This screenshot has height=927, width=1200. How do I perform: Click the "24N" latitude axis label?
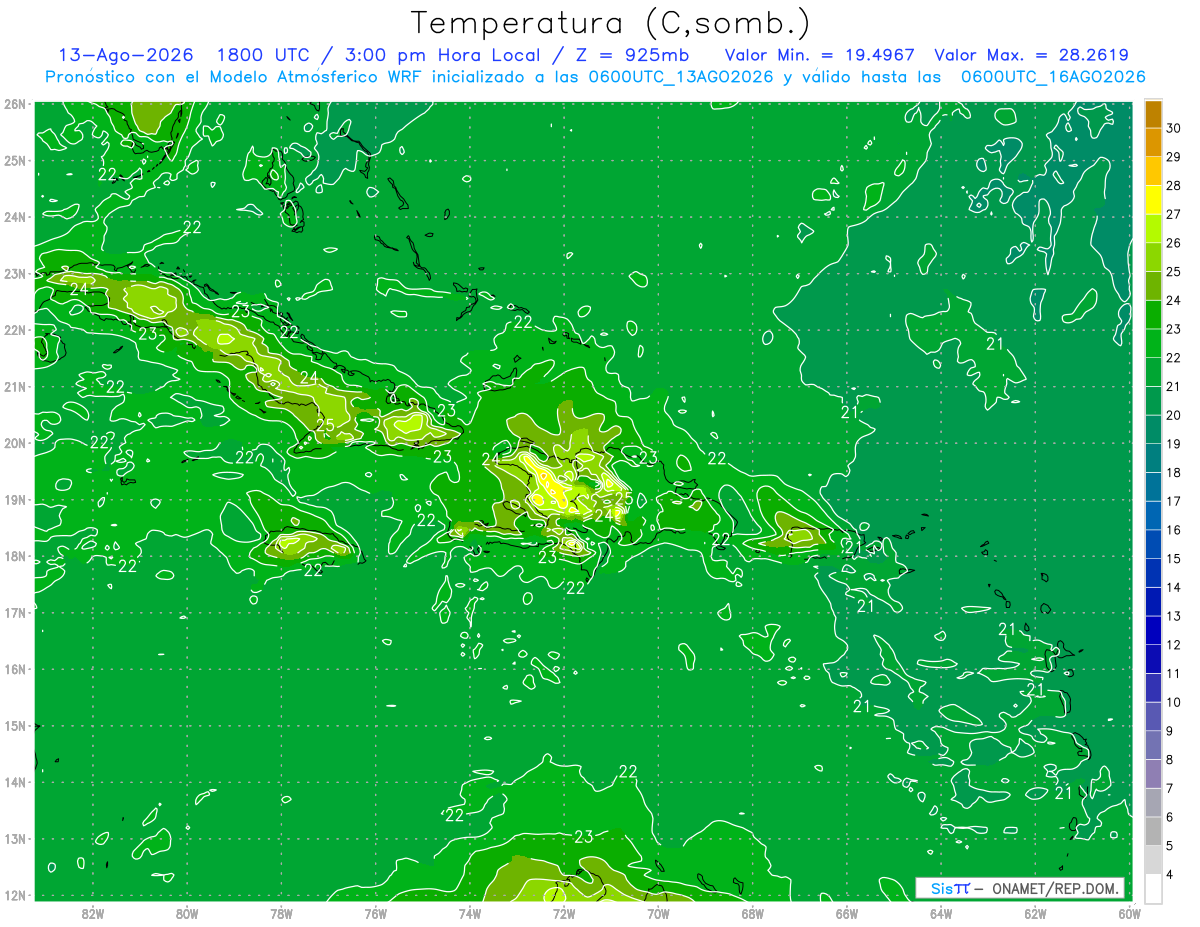click(15, 217)
